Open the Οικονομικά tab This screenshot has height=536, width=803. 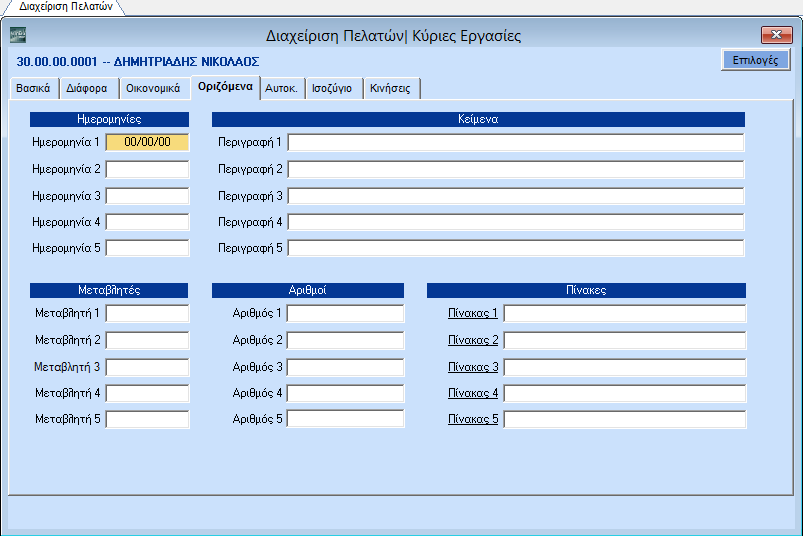(153, 88)
